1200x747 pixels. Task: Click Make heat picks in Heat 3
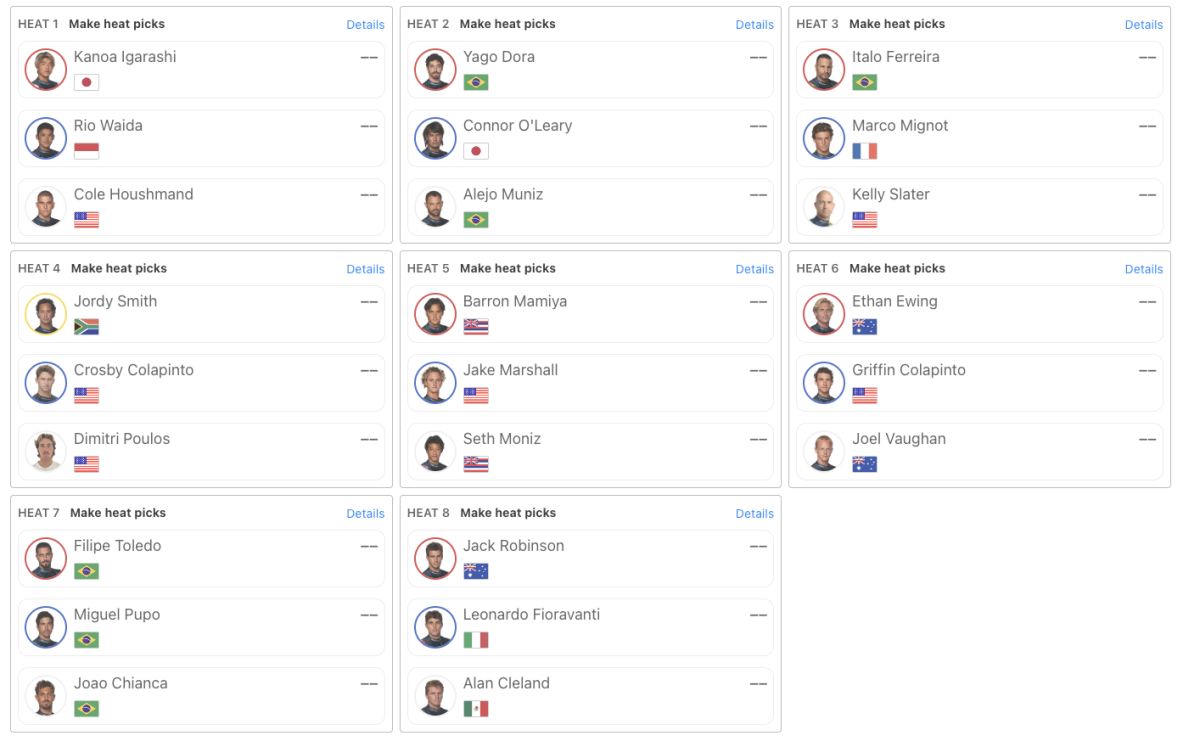[x=897, y=24]
